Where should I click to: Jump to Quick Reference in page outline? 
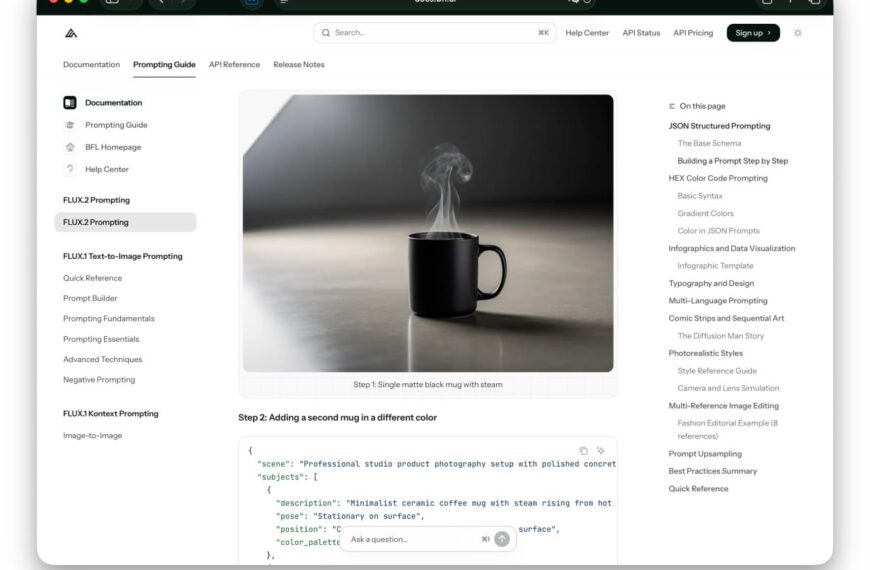pos(698,489)
